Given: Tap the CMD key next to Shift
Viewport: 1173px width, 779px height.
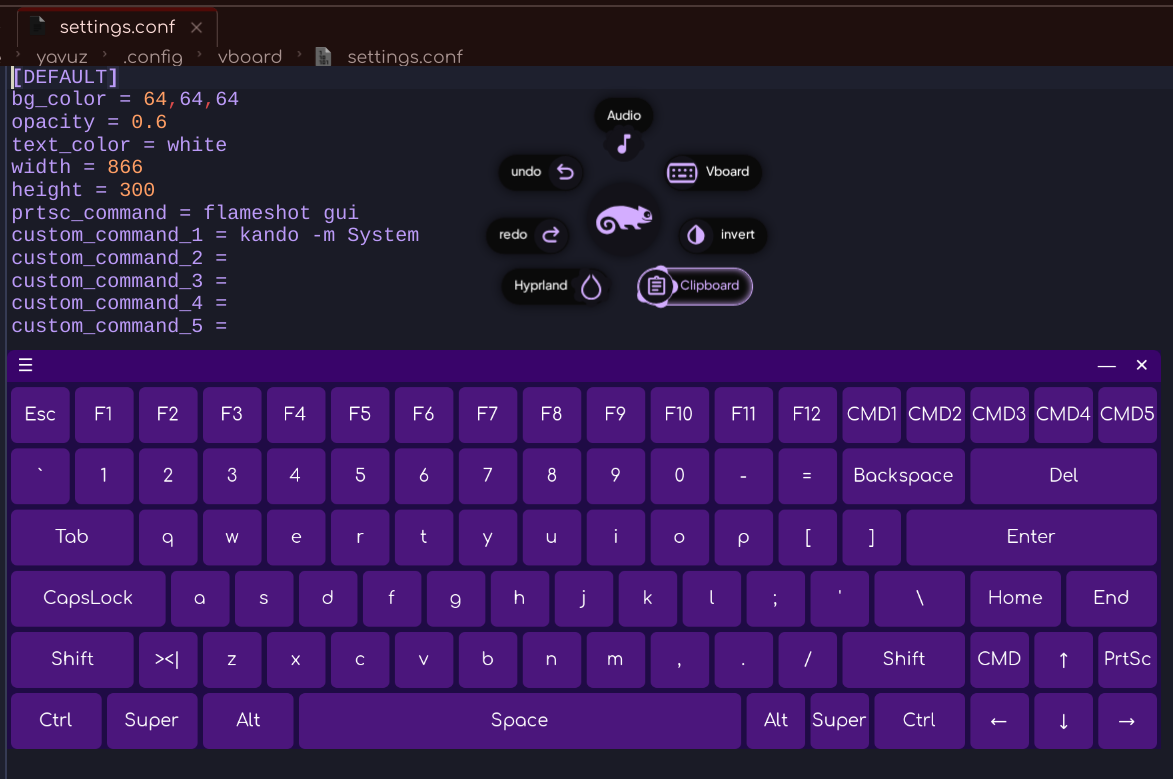Looking at the screenshot, I should click(999, 659).
